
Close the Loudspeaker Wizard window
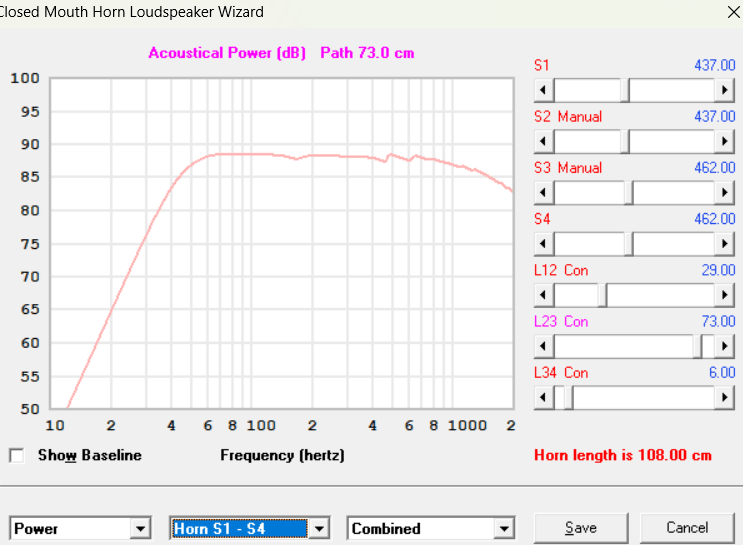[733, 12]
